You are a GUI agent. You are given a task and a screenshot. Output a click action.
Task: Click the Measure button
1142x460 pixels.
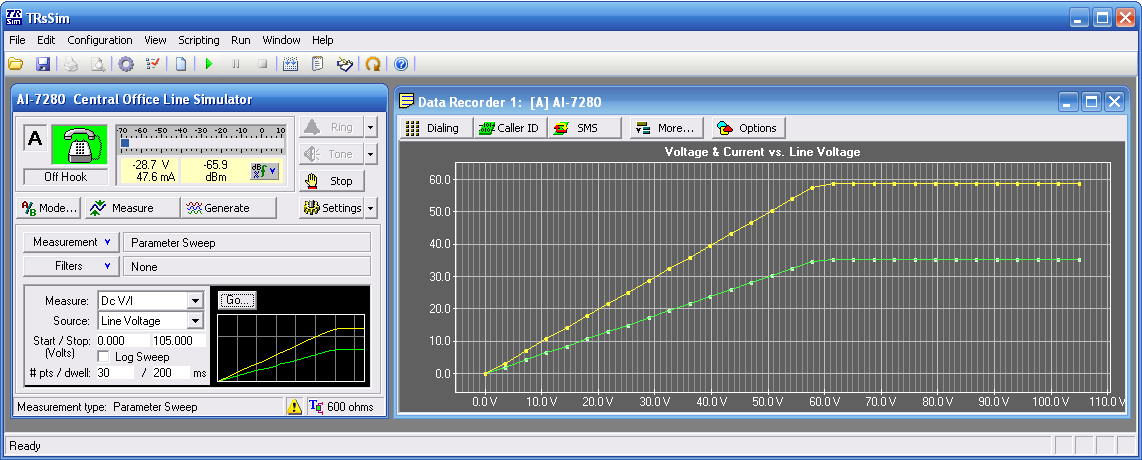point(133,208)
